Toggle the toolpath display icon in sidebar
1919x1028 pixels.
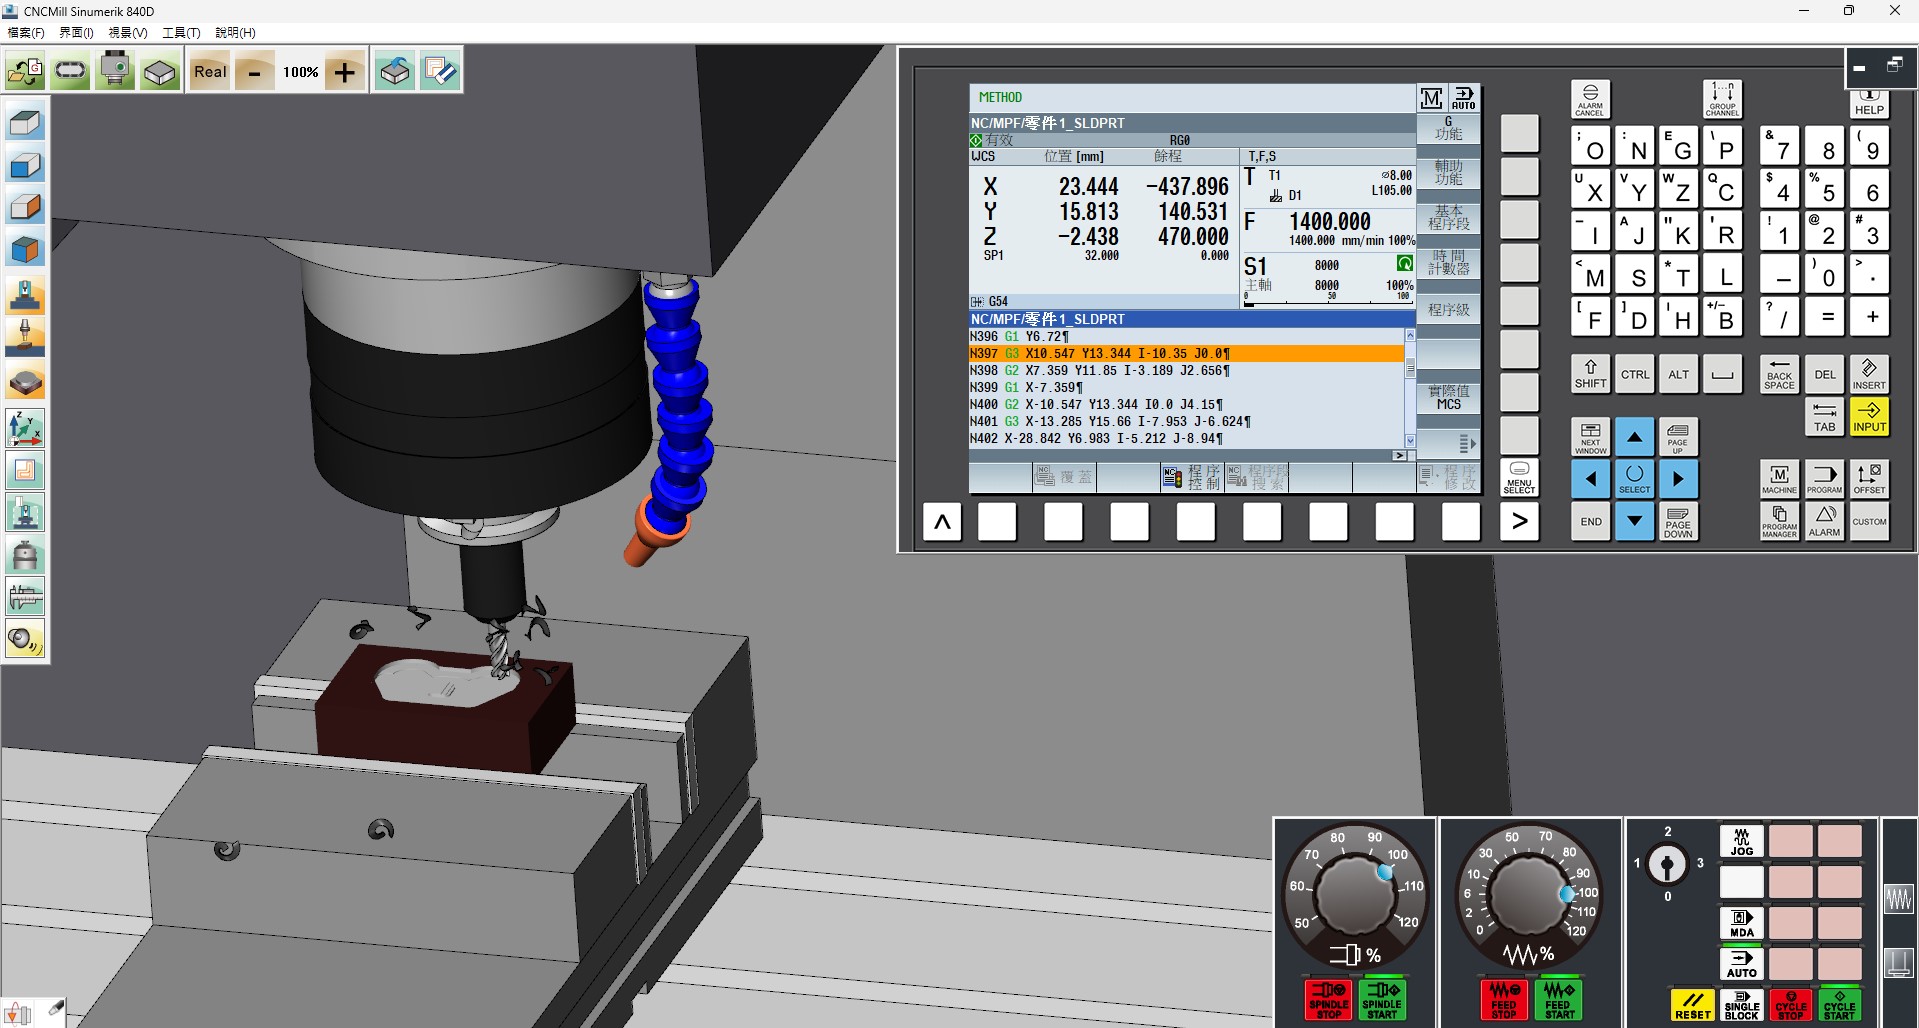tap(25, 470)
